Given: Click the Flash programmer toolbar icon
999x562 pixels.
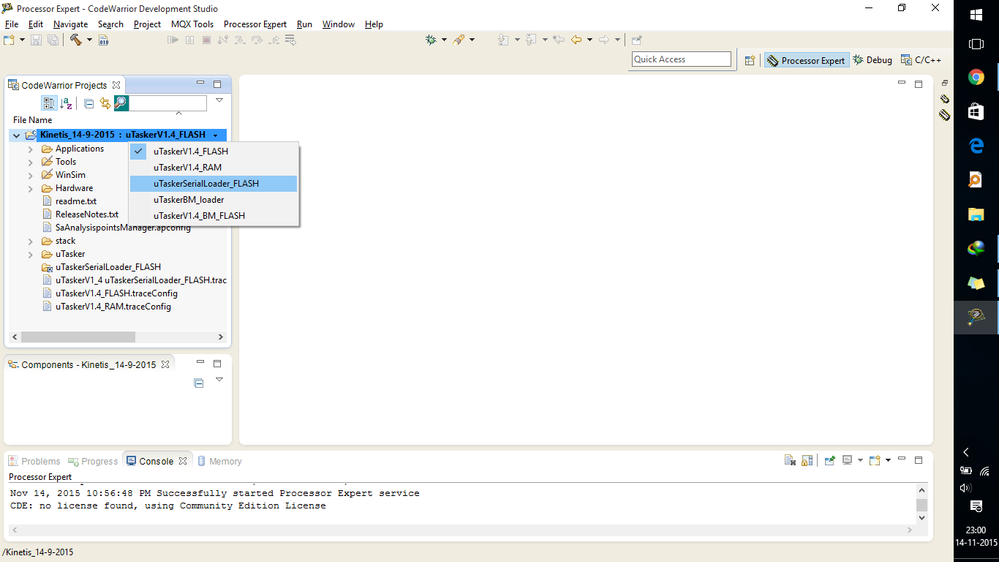Looking at the screenshot, I should pos(459,40).
